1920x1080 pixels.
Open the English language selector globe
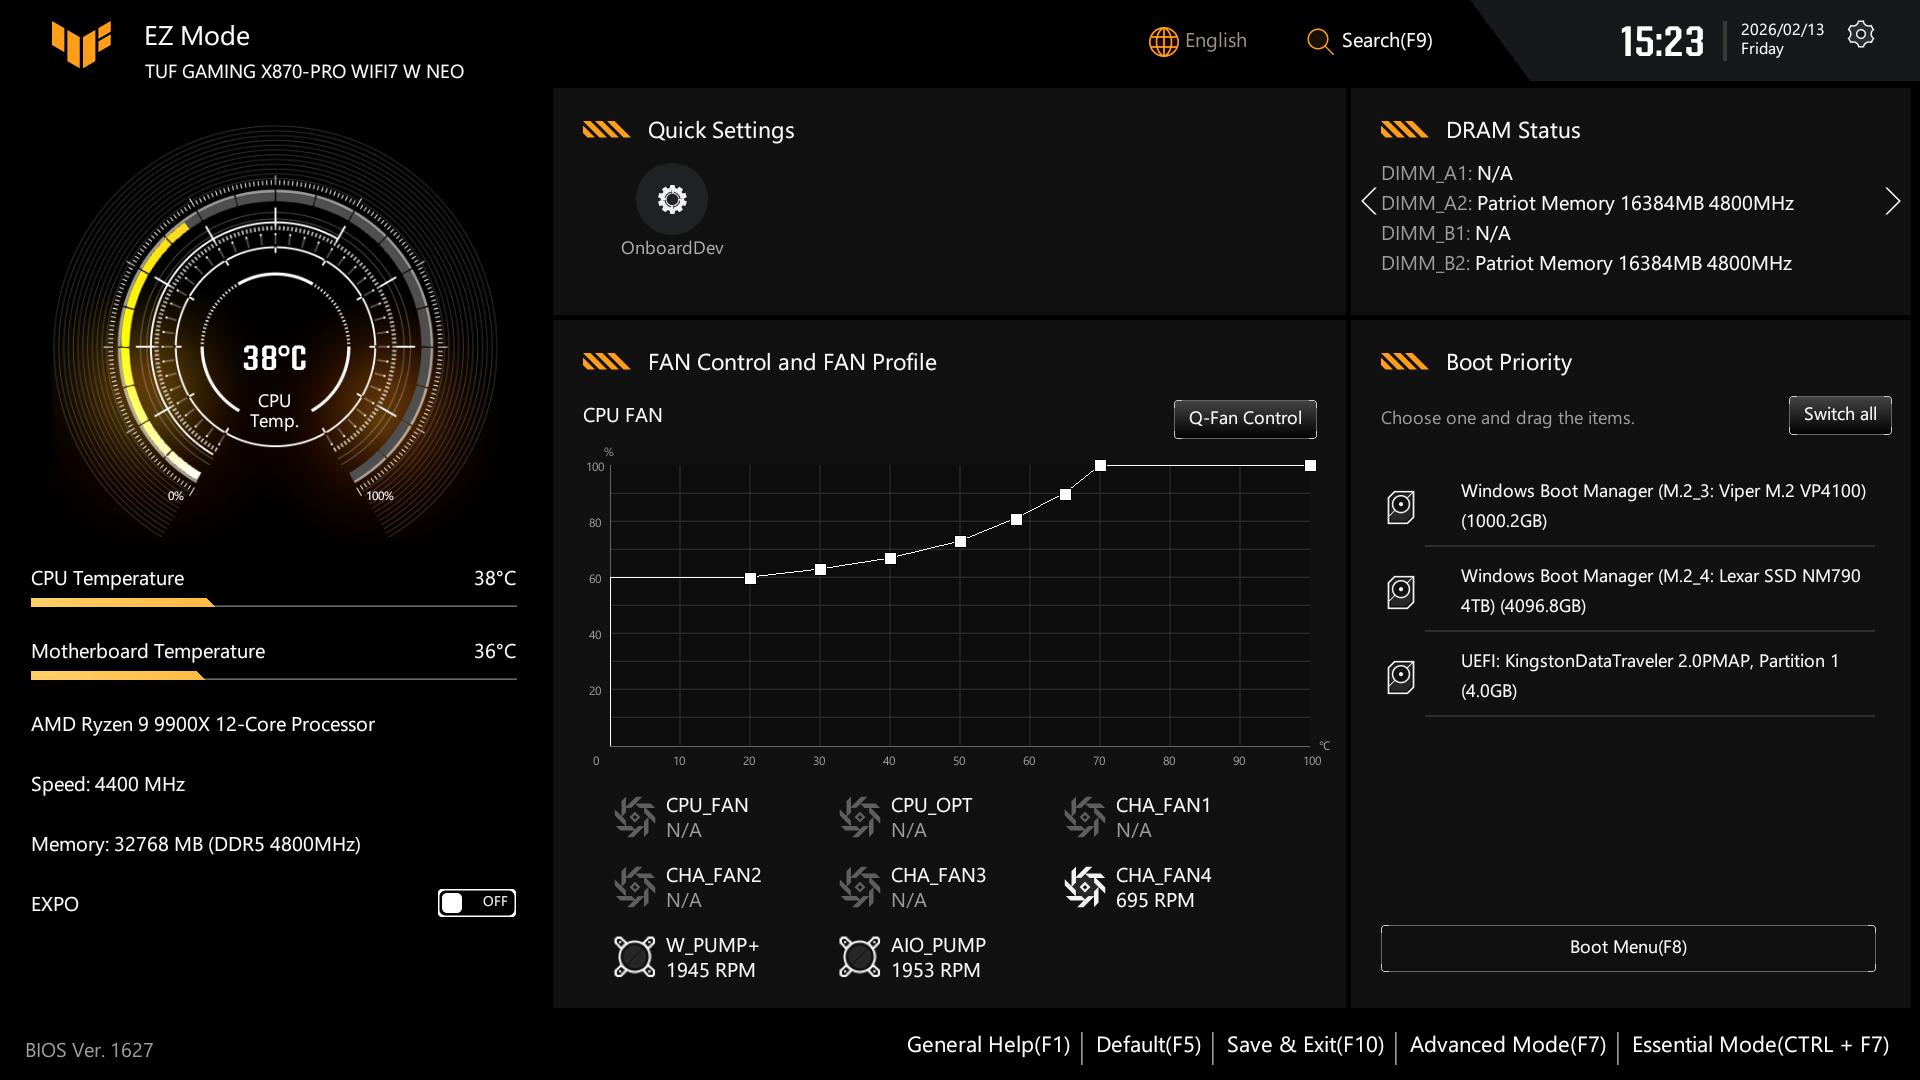pos(1162,41)
